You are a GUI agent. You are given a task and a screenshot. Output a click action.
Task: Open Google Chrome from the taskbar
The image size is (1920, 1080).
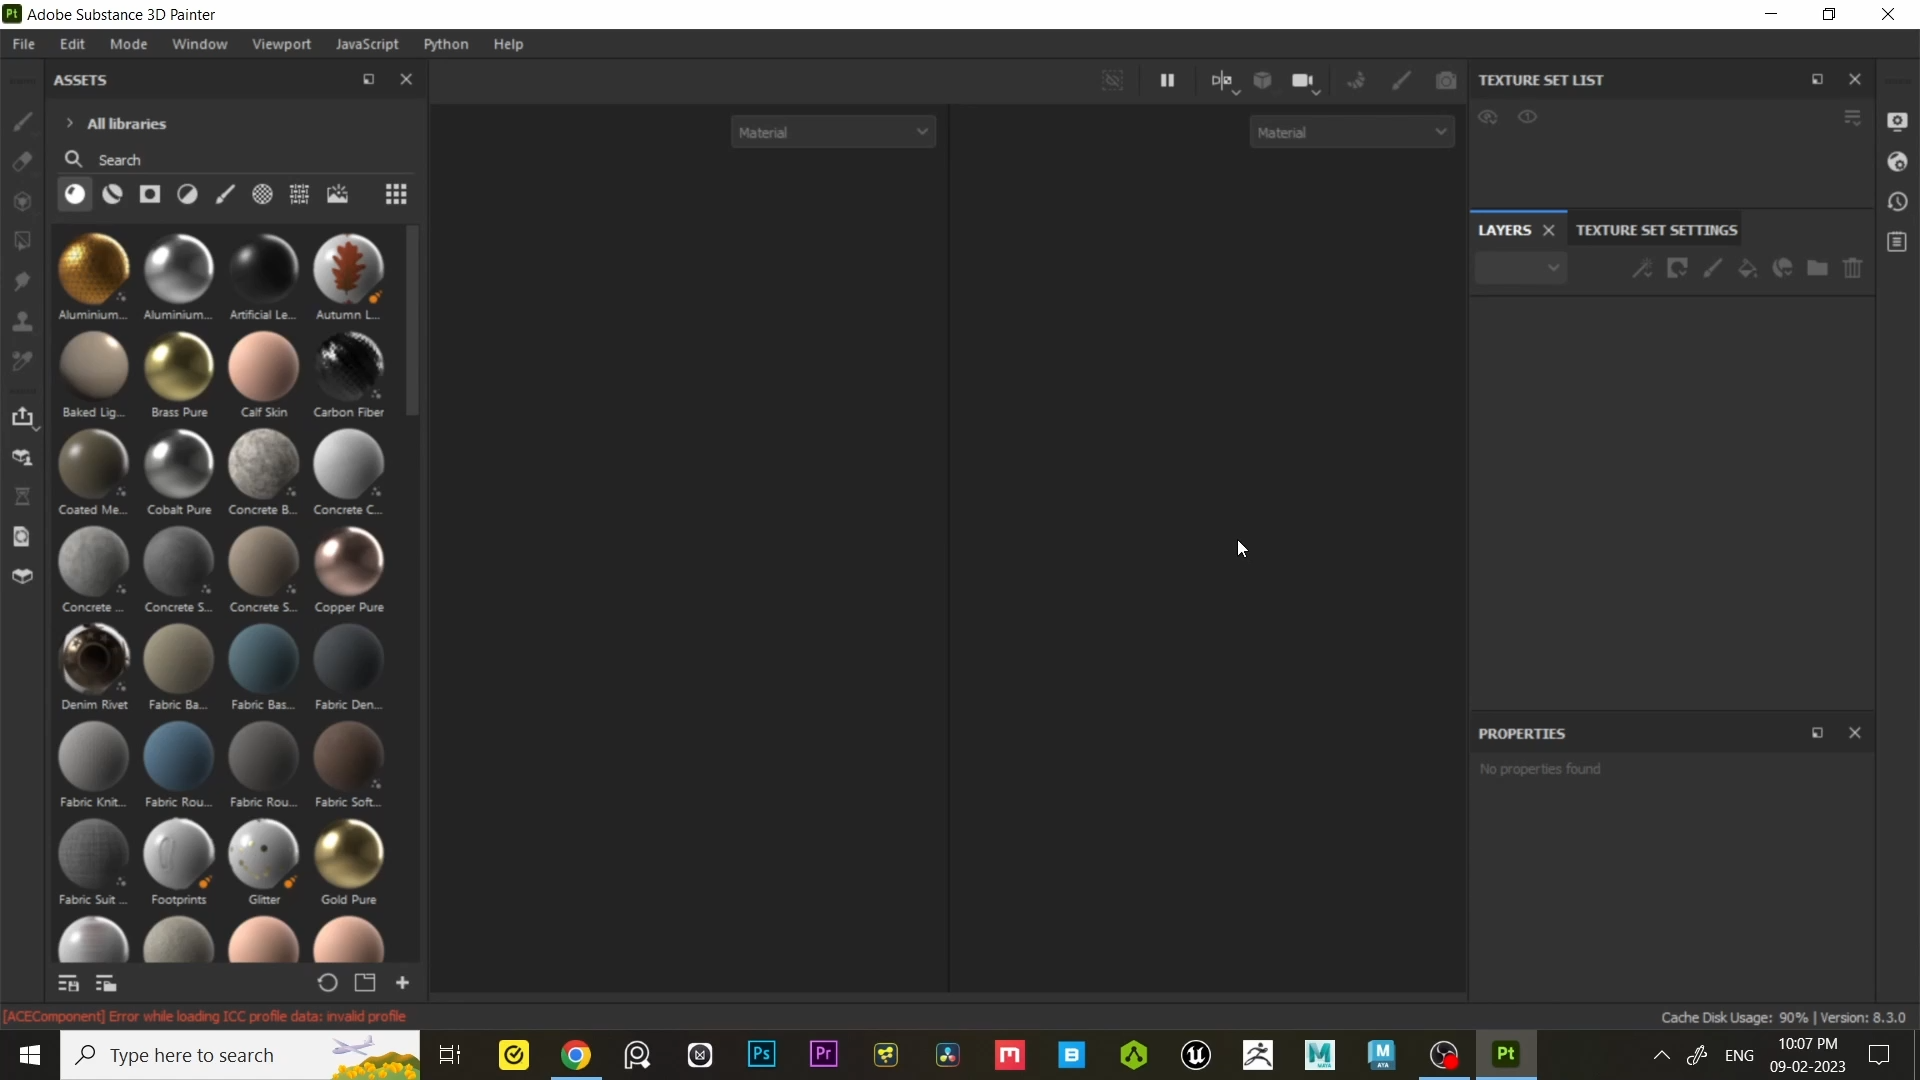tap(577, 1055)
